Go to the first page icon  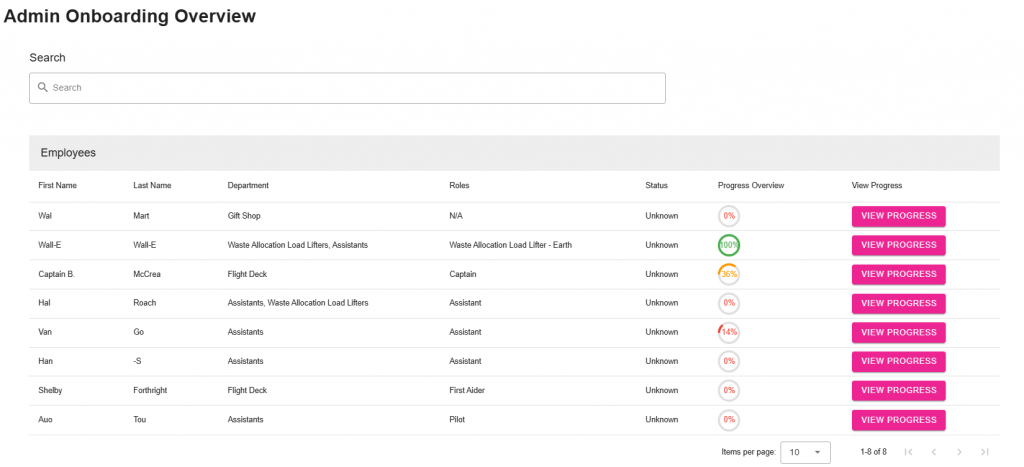click(x=908, y=452)
